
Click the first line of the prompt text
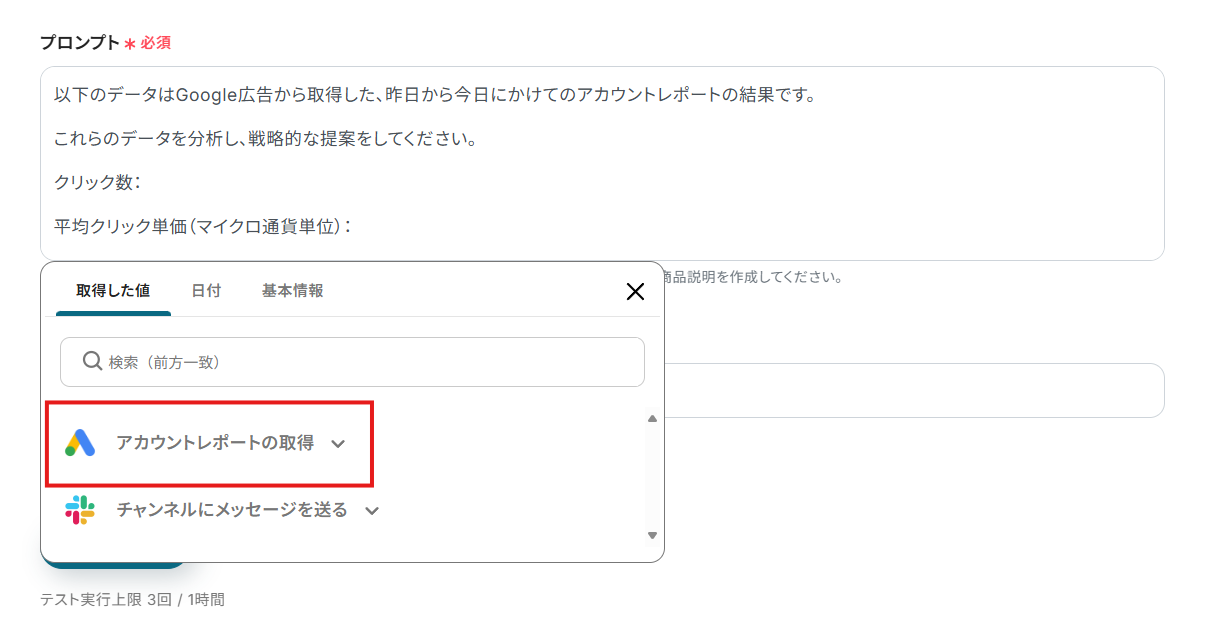coord(435,95)
